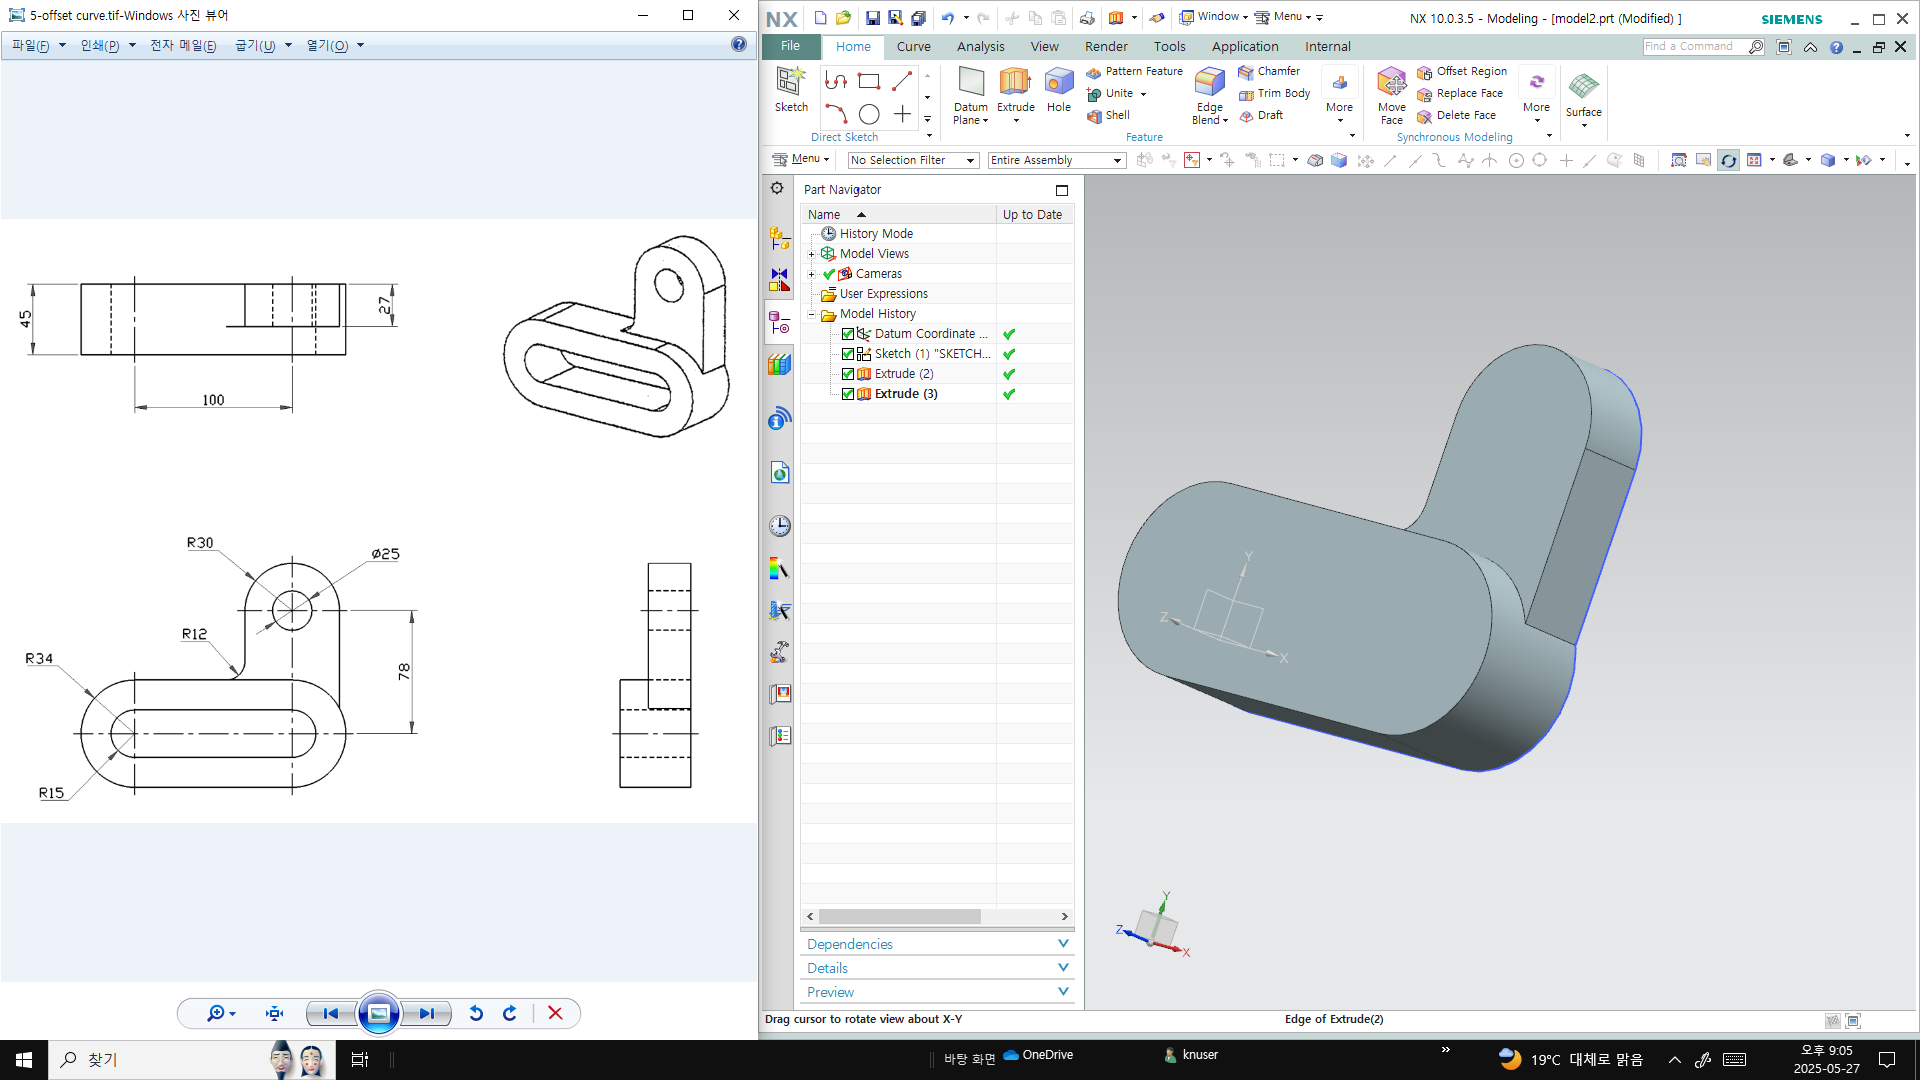Screen dimensions: 1920x1080
Task: Click the Delete Face command
Action: [x=1460, y=115]
